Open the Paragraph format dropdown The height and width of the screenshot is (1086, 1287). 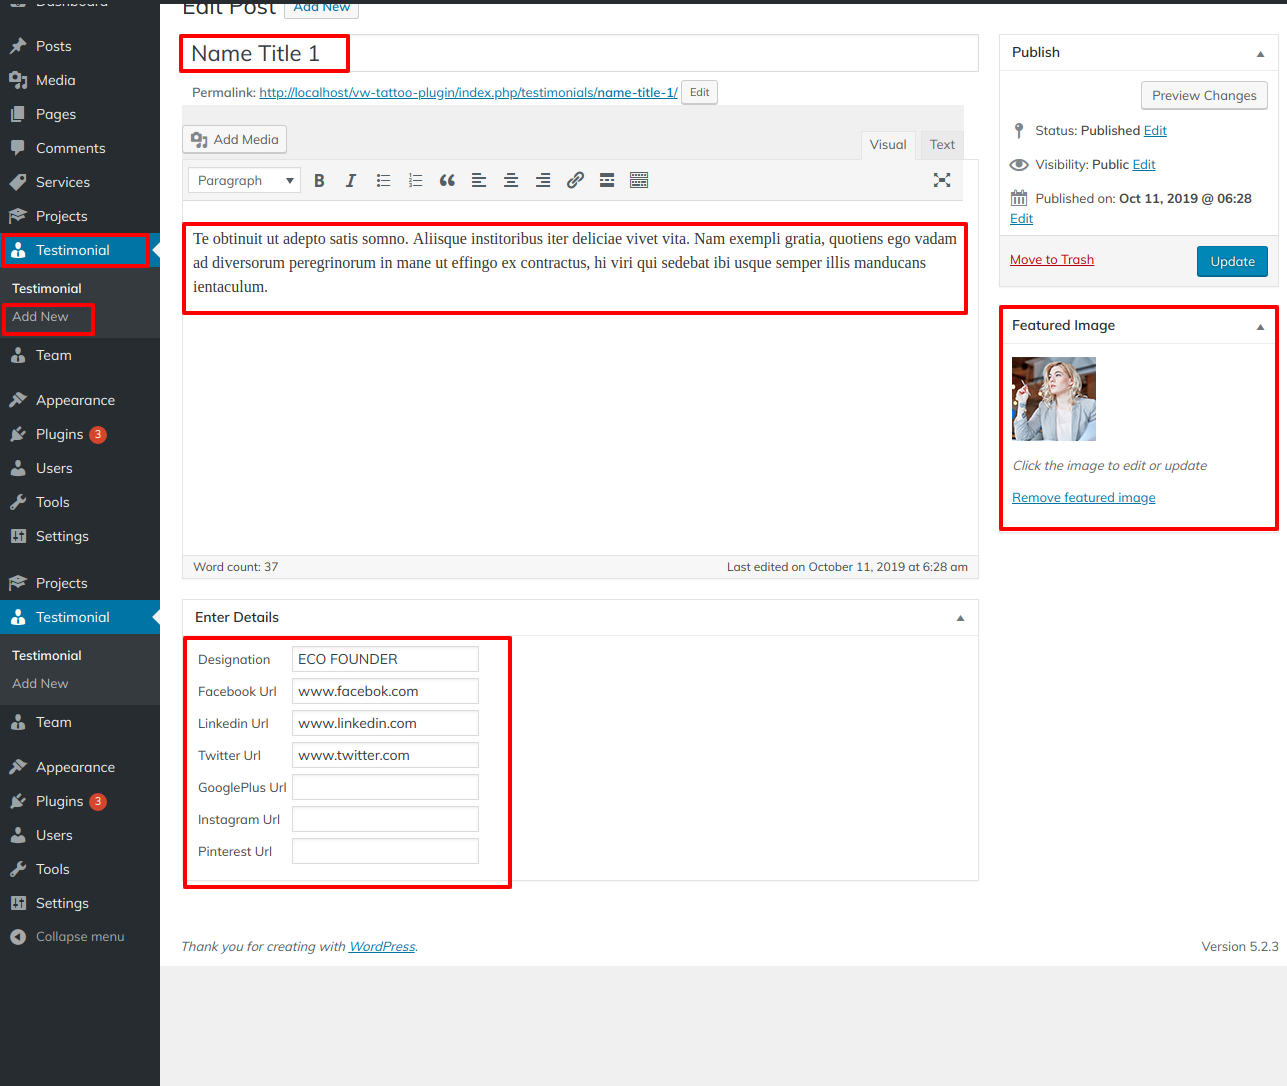(x=245, y=181)
